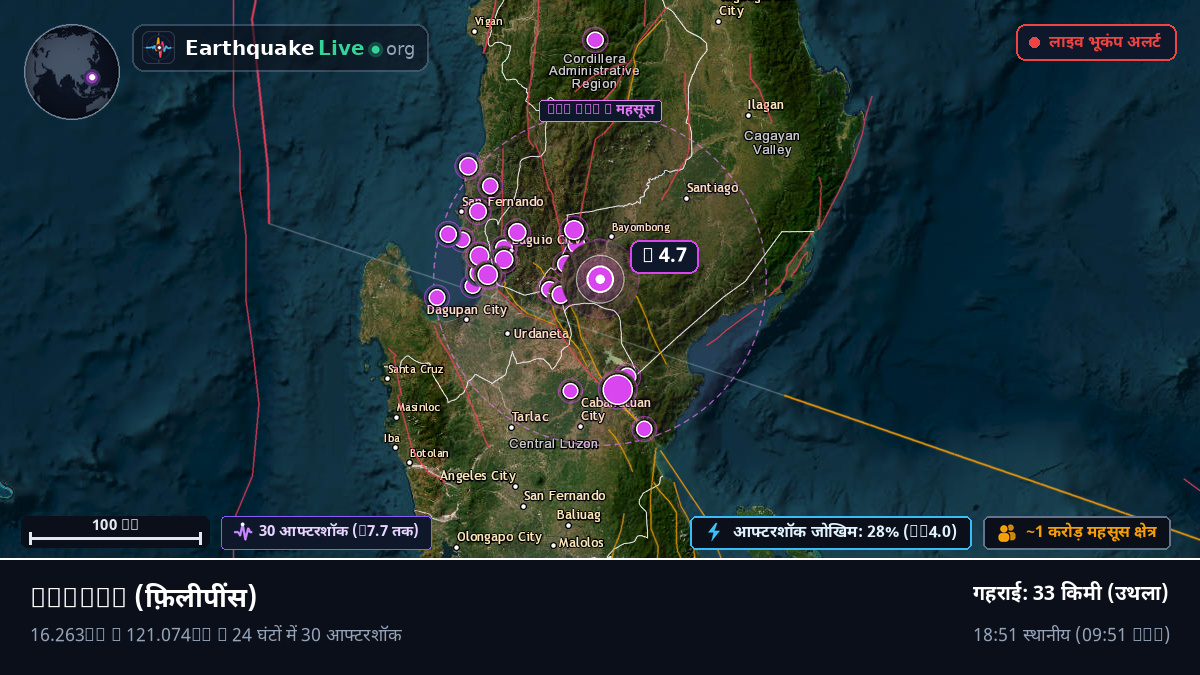
Task: Click the Cagayan Valley region label
Action: point(772,143)
